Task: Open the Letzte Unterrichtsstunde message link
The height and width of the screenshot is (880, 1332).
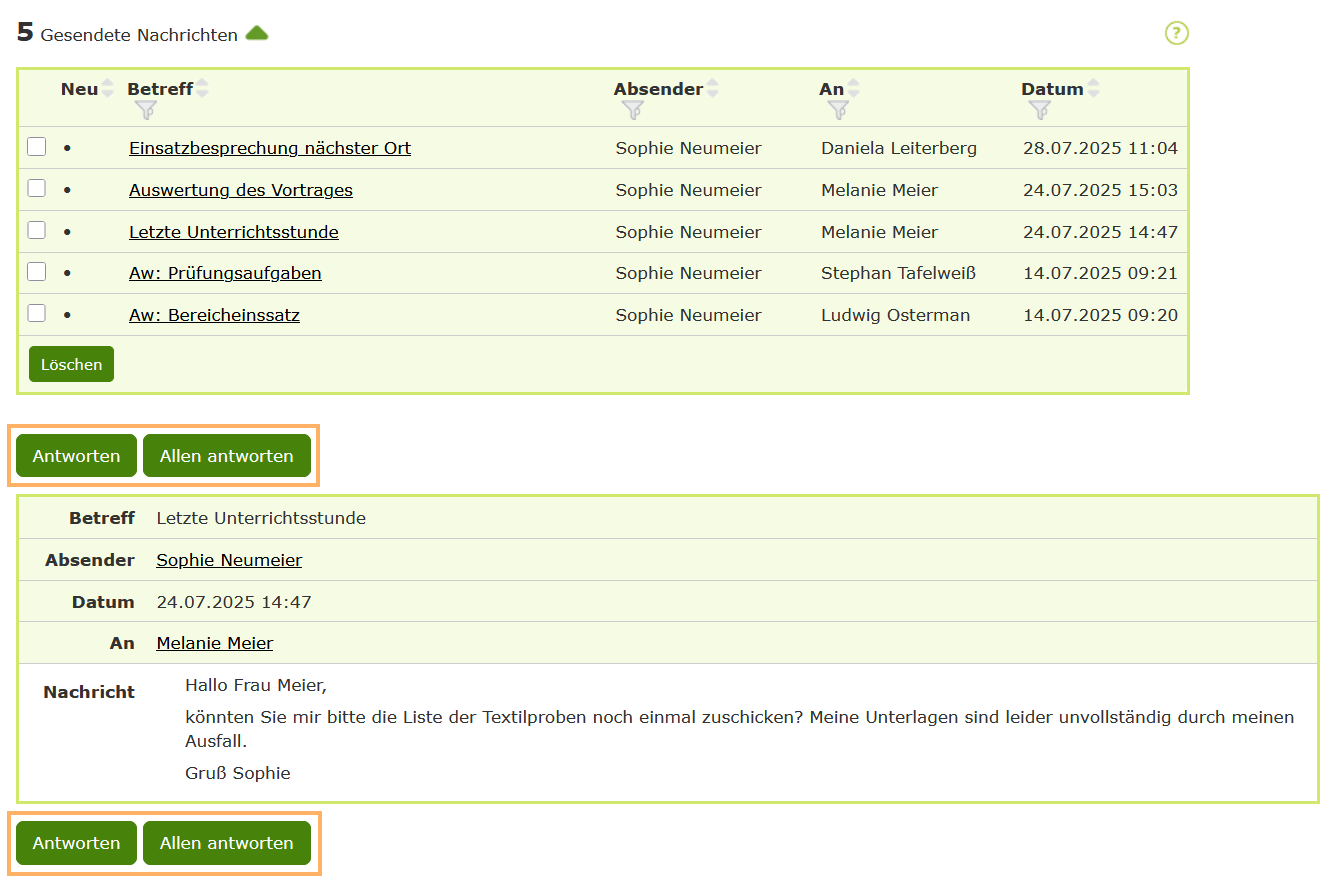Action: (x=233, y=232)
